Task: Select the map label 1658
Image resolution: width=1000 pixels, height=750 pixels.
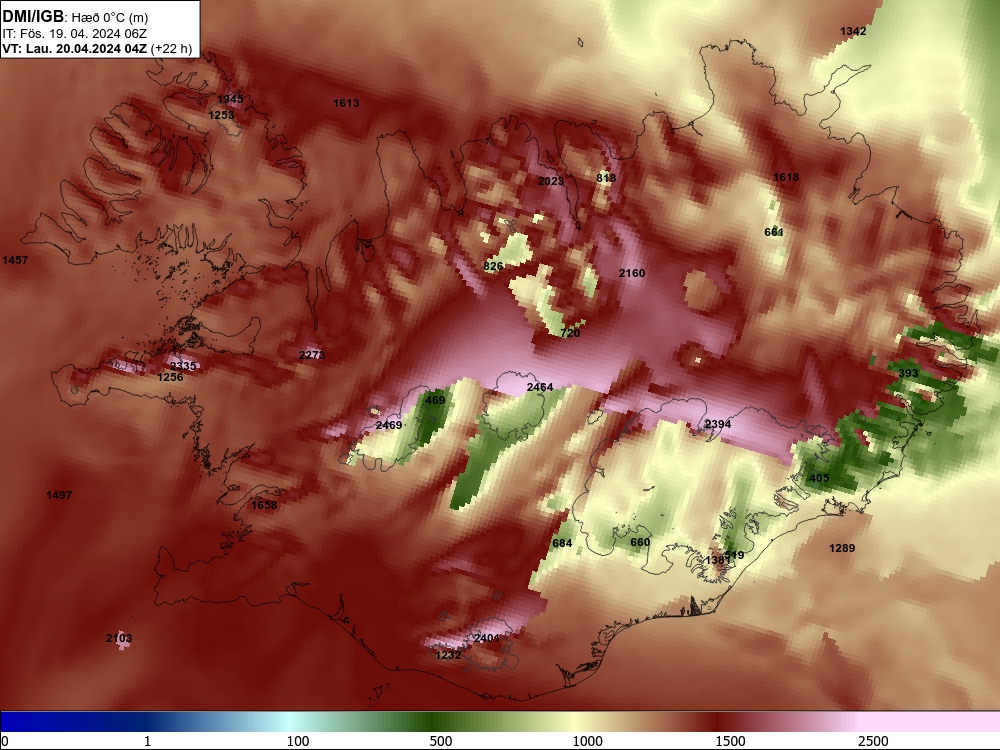Action: pos(264,505)
